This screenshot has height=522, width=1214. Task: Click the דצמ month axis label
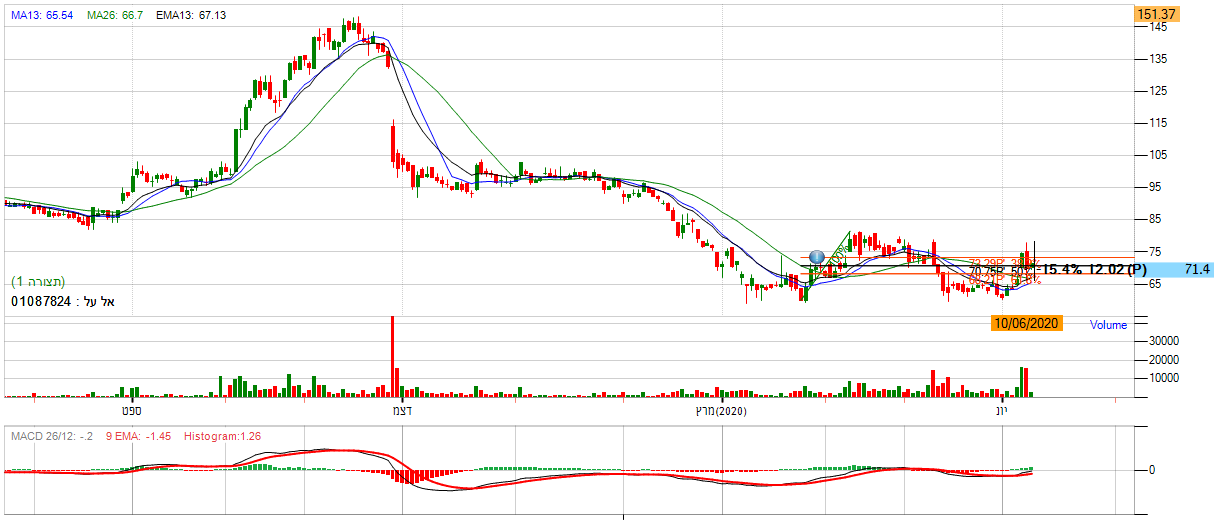[x=402, y=411]
